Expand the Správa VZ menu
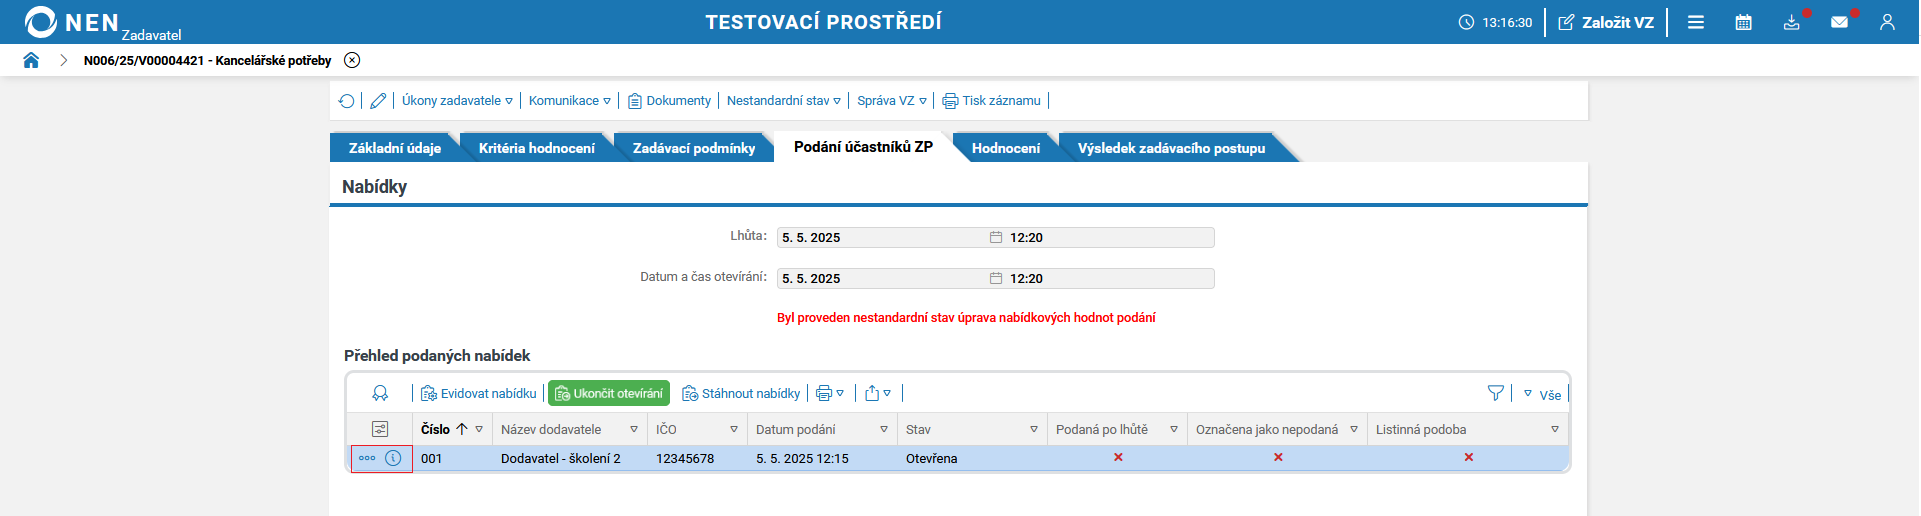Image resolution: width=1921 pixels, height=516 pixels. (892, 101)
